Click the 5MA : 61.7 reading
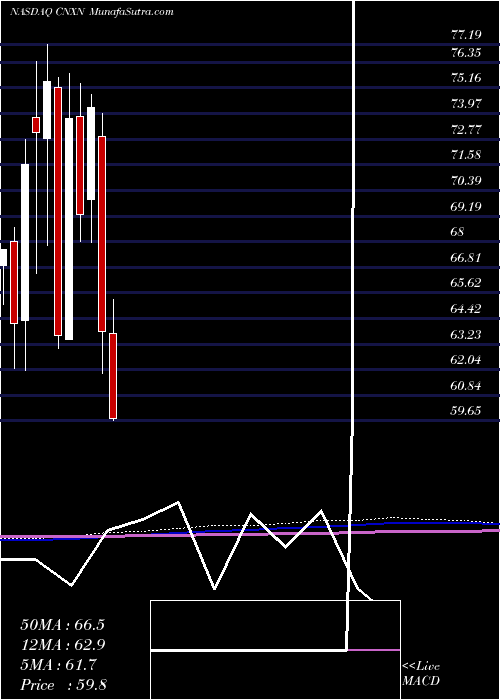The width and height of the screenshot is (500, 700). [58, 665]
